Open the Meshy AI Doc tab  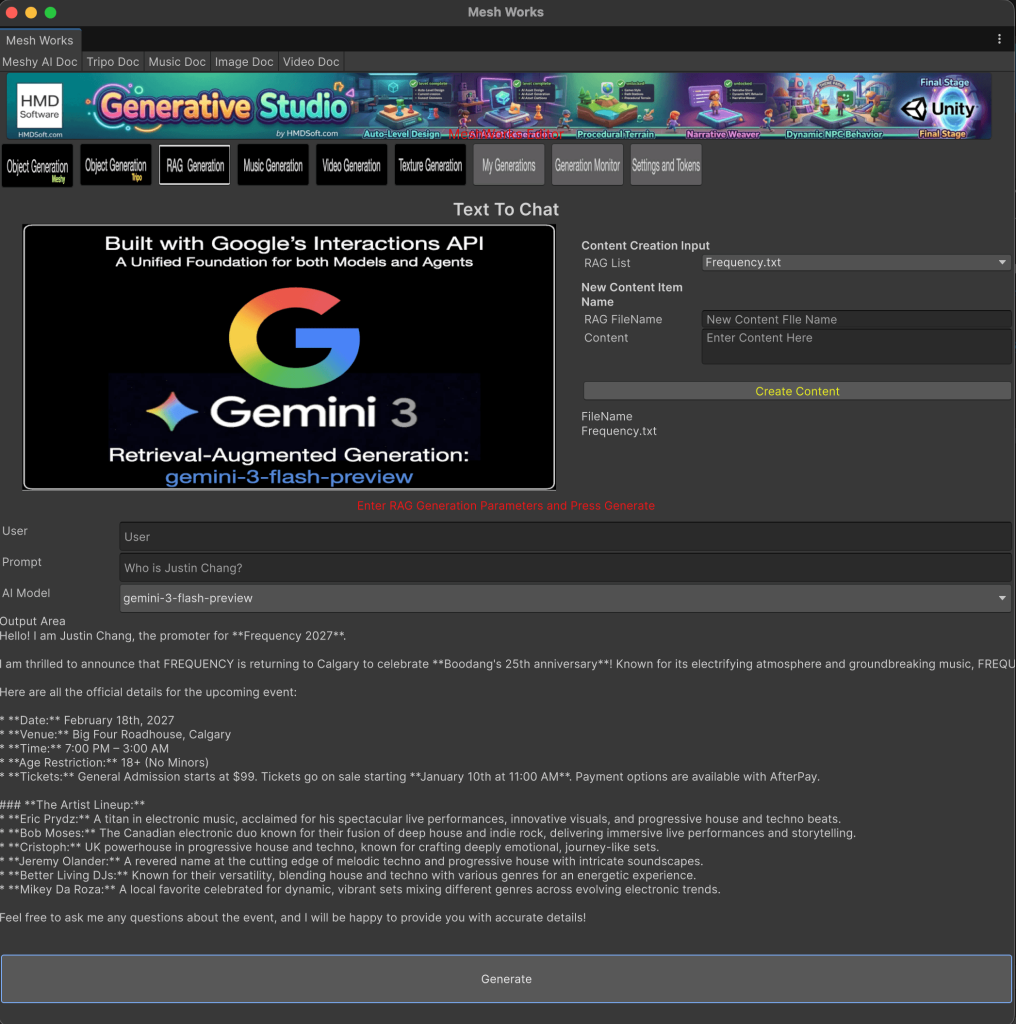[x=40, y=61]
